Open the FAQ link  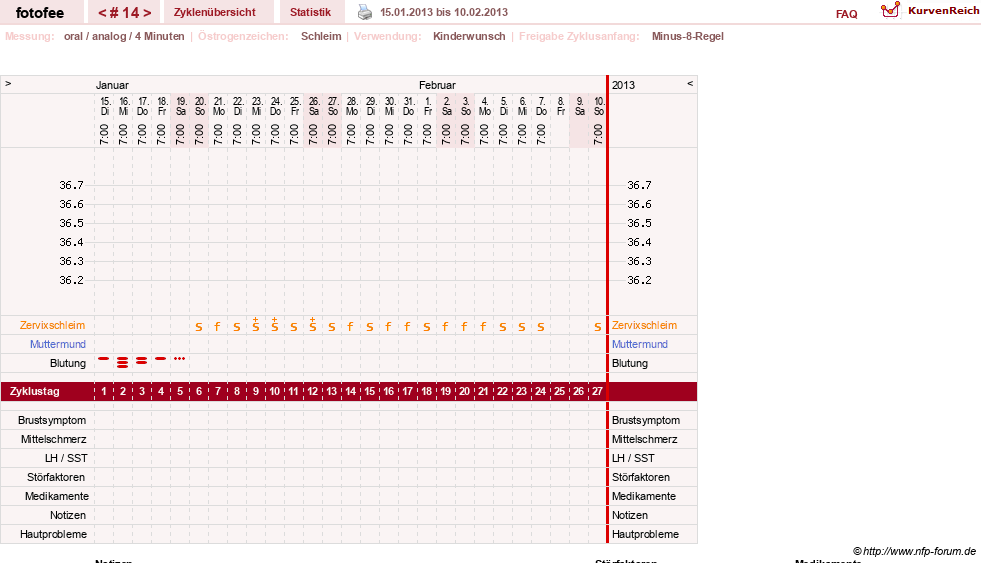[846, 14]
